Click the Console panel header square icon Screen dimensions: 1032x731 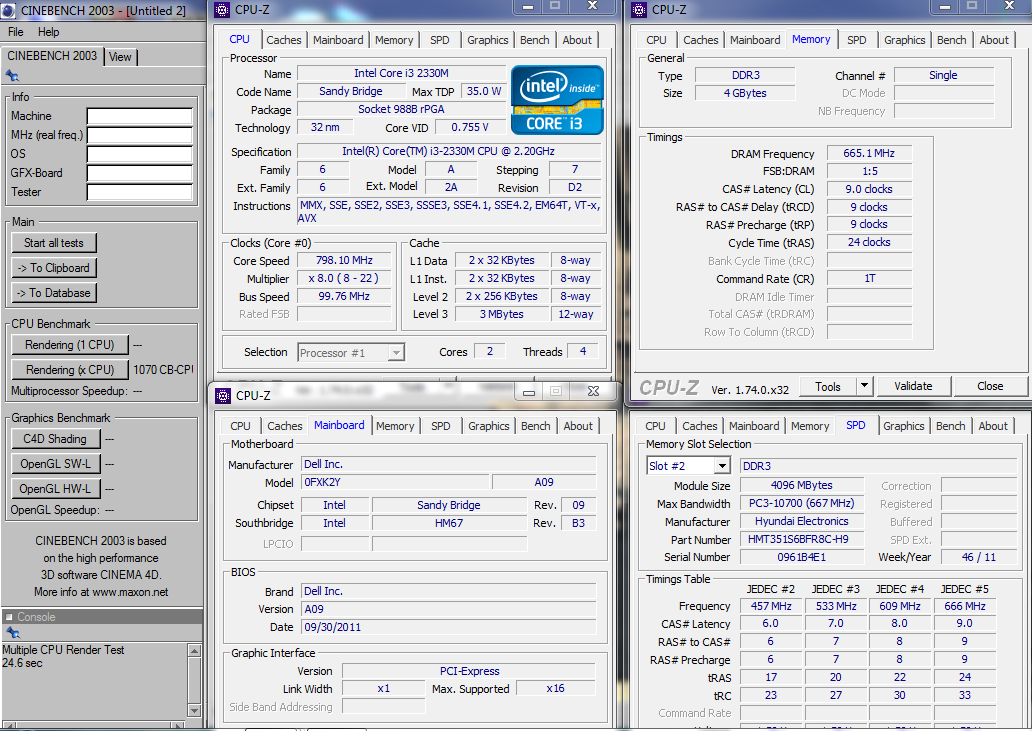(9, 617)
